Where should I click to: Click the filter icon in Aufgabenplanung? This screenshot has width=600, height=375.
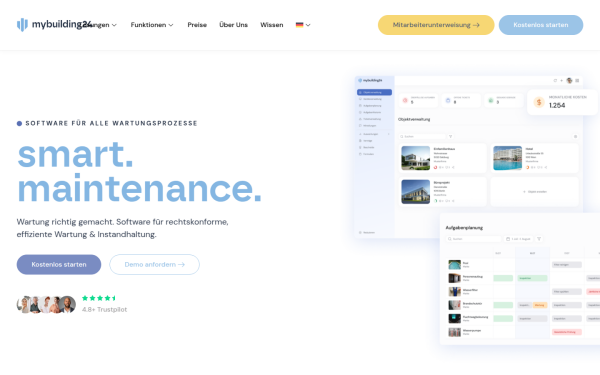(x=539, y=239)
